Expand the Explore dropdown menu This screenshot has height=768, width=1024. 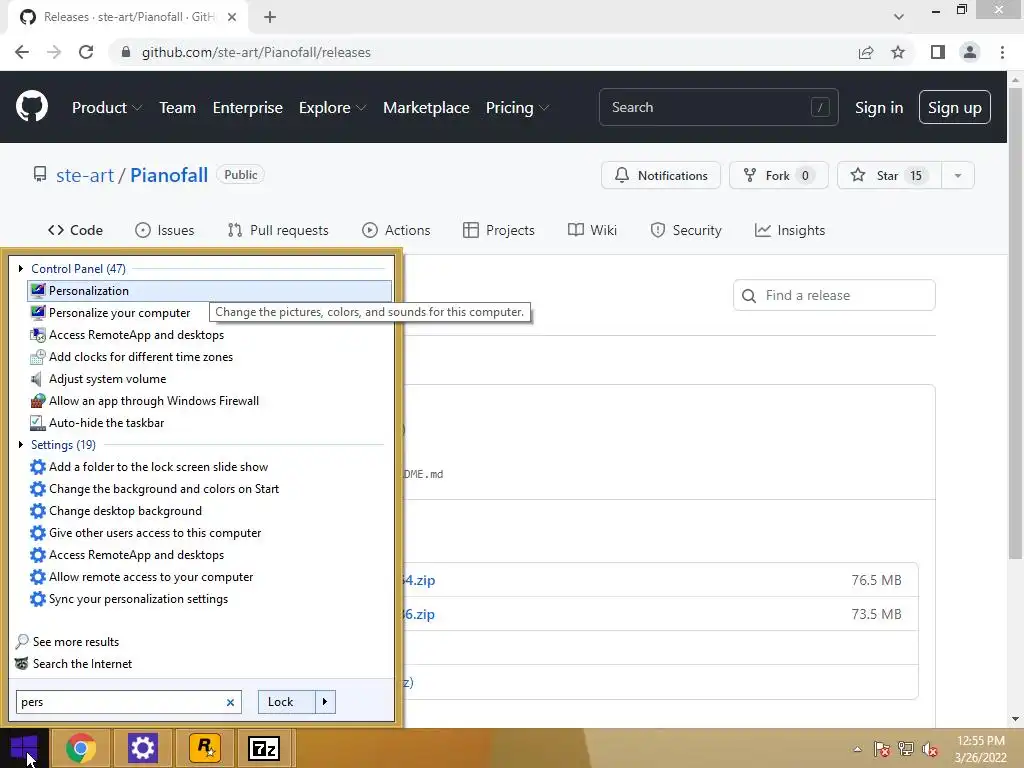pyautogui.click(x=332, y=108)
